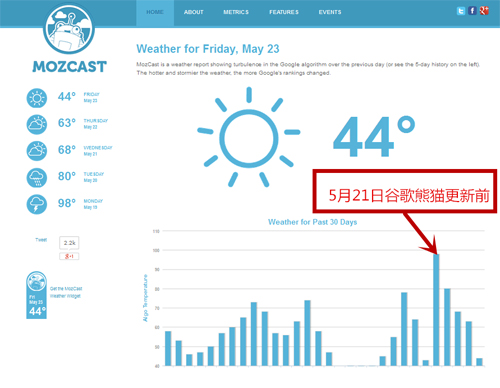Screen dimensions: 500x388
Task: Click the large 44° temperature reading
Action: [374, 137]
